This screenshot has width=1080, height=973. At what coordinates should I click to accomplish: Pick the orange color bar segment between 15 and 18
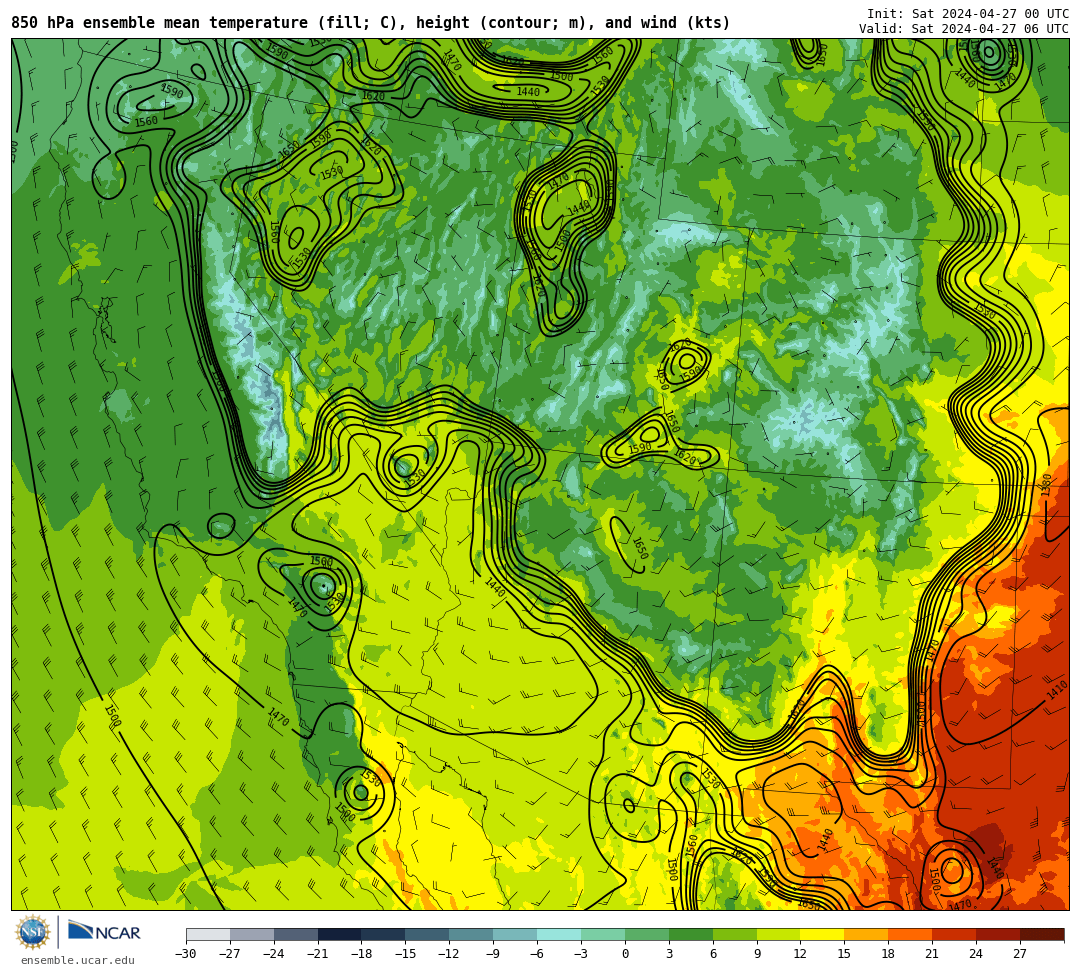866,934
